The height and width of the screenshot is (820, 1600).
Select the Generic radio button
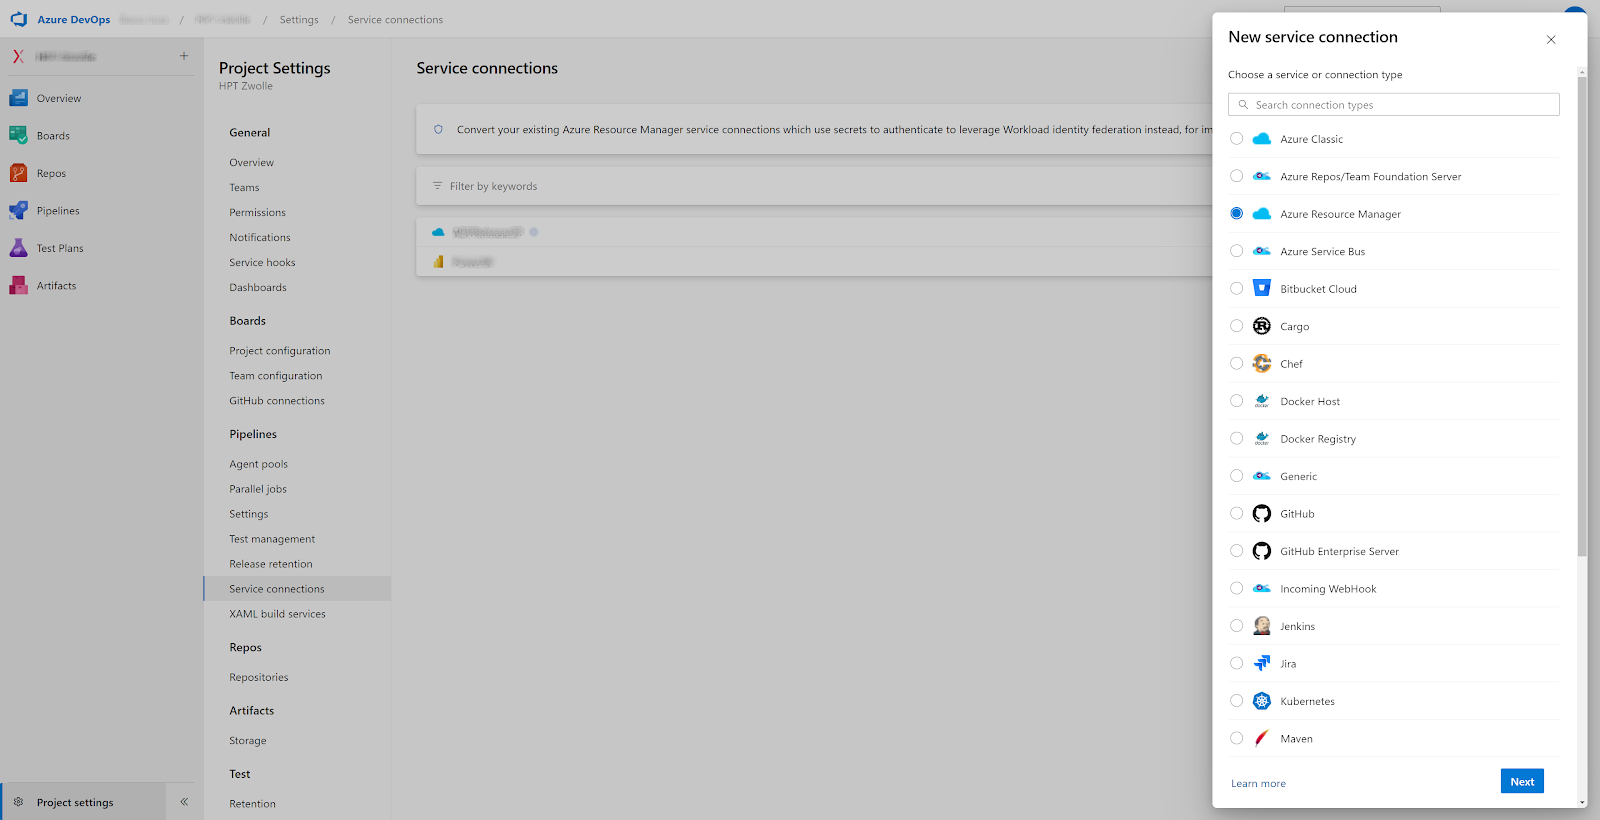(x=1237, y=476)
